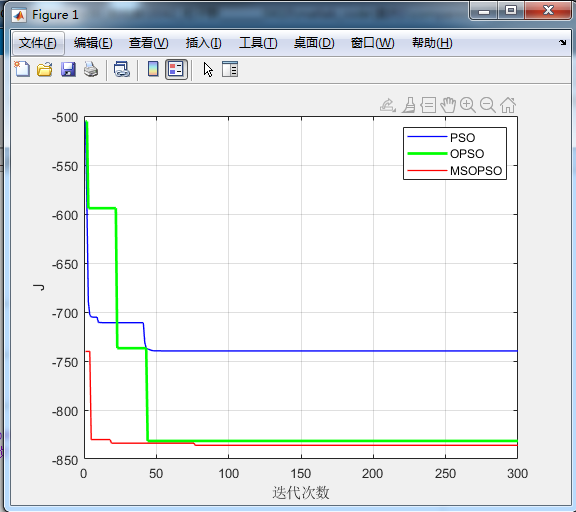Open the 文件(F) menu
Screen dimensions: 576x512
38,43
